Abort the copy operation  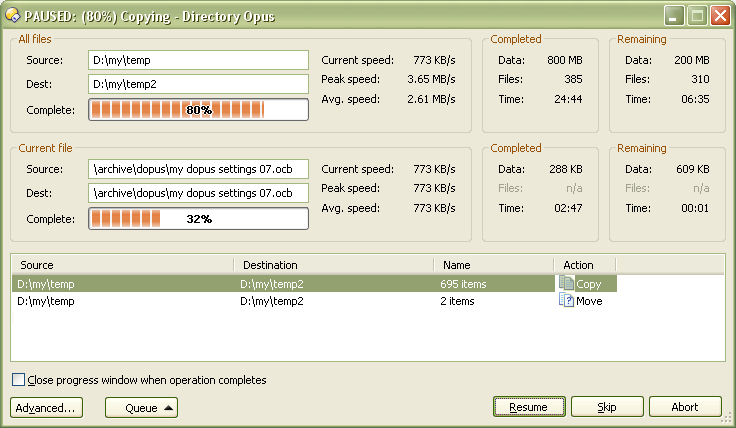pos(685,407)
